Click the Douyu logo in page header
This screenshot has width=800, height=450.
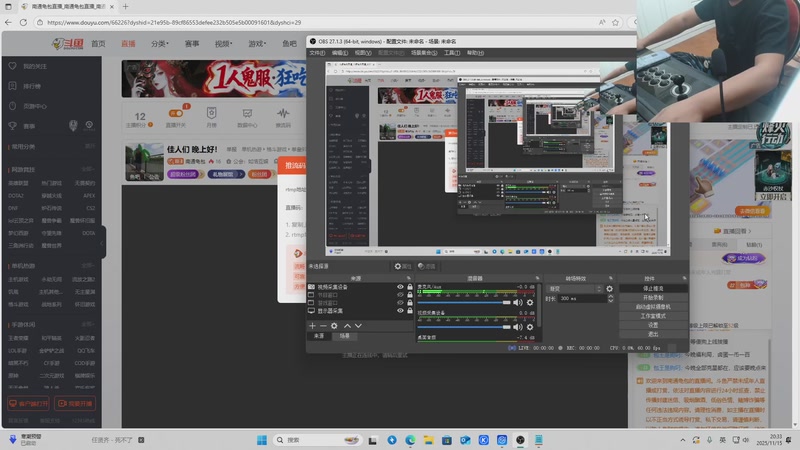click(x=68, y=44)
